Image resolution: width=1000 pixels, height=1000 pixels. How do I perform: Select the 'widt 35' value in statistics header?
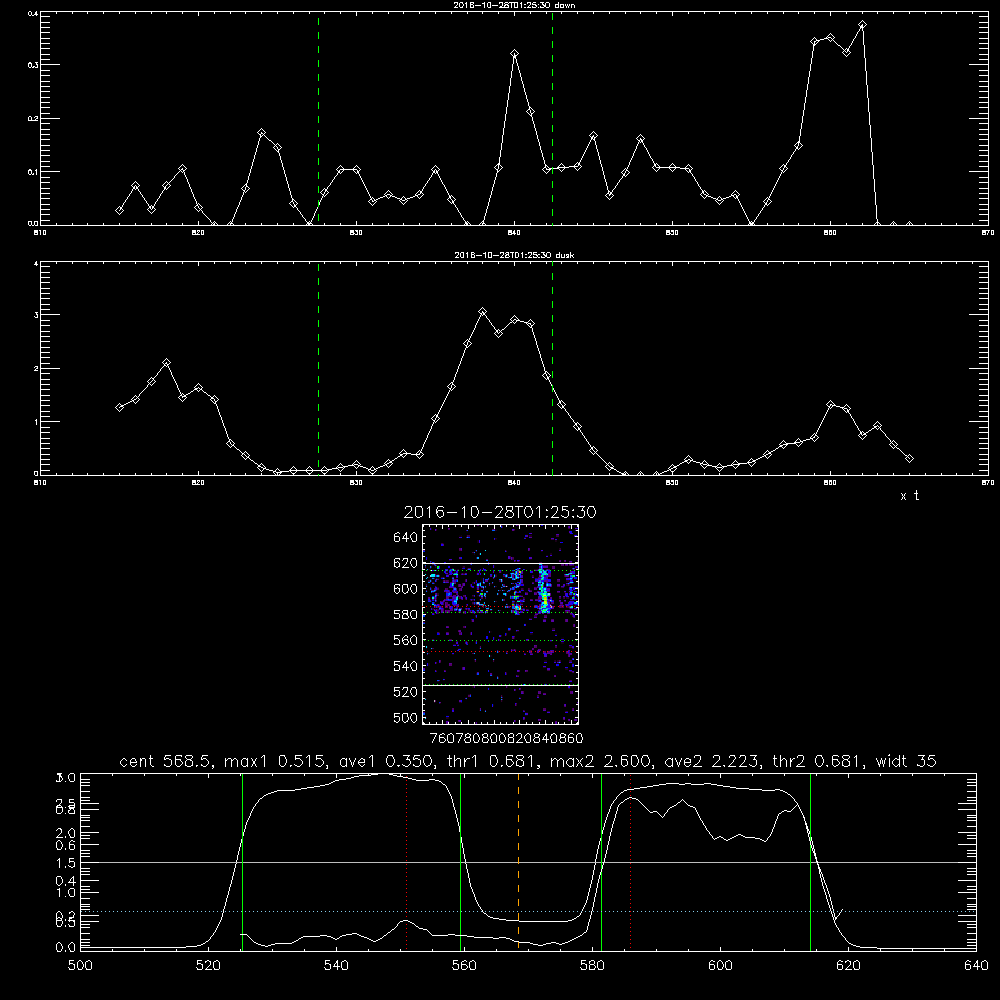coord(906,761)
